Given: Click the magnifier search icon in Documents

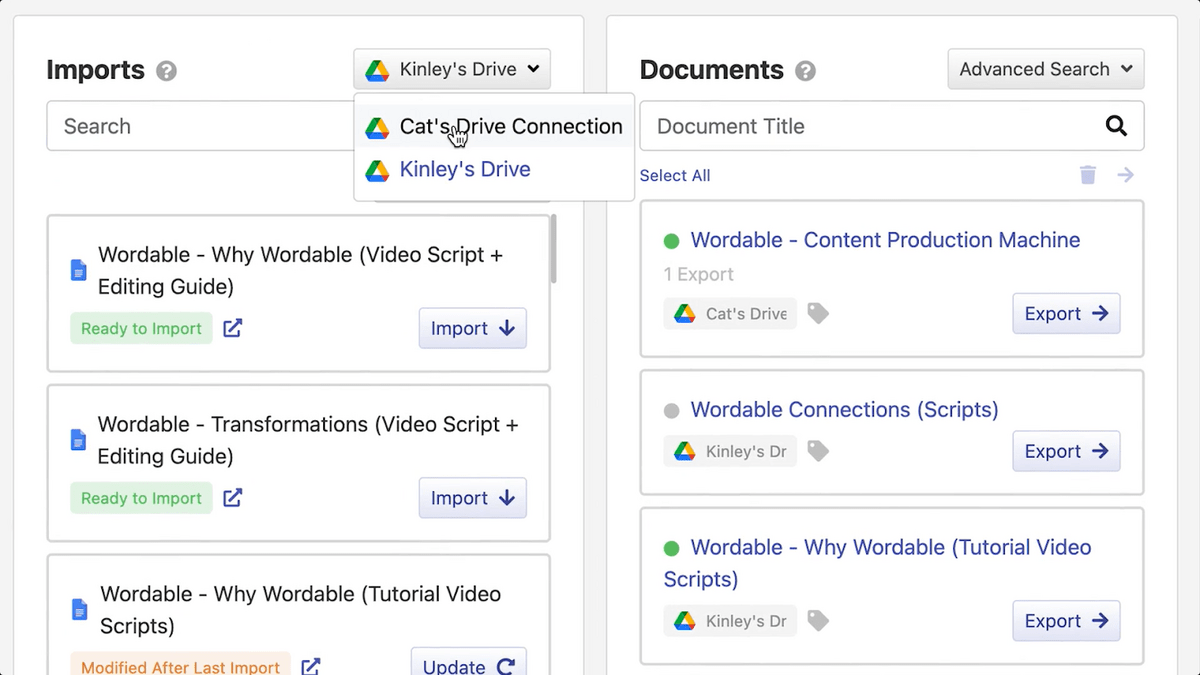Looking at the screenshot, I should click(x=1116, y=126).
